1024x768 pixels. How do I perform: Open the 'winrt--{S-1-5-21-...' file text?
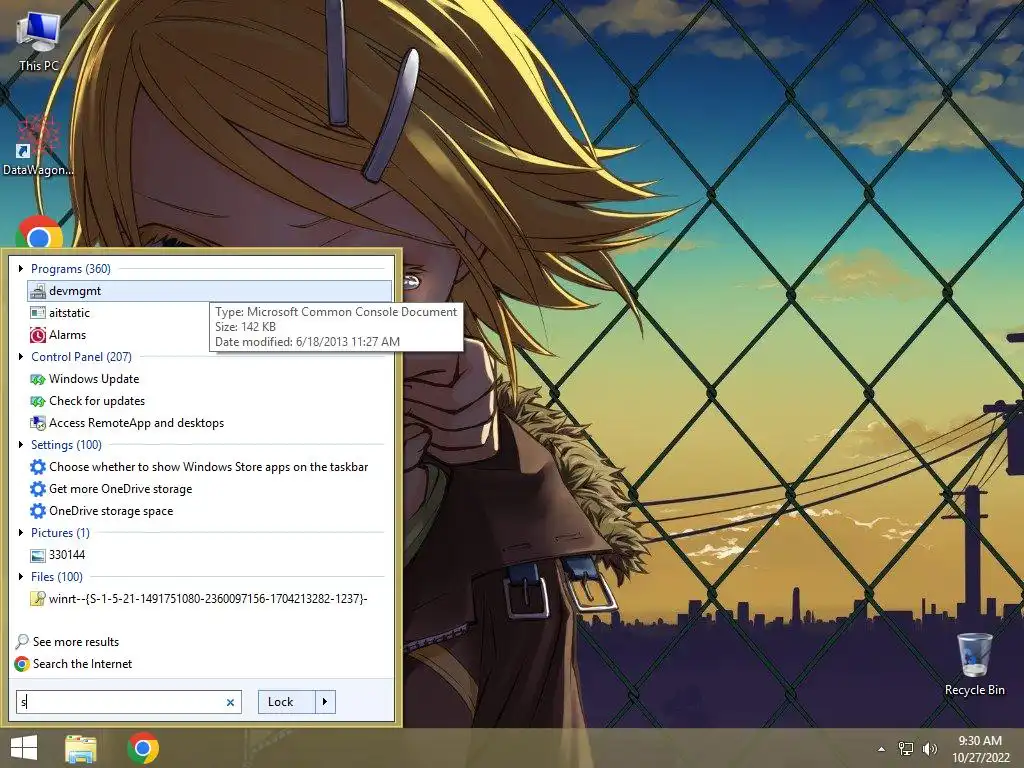pos(208,599)
